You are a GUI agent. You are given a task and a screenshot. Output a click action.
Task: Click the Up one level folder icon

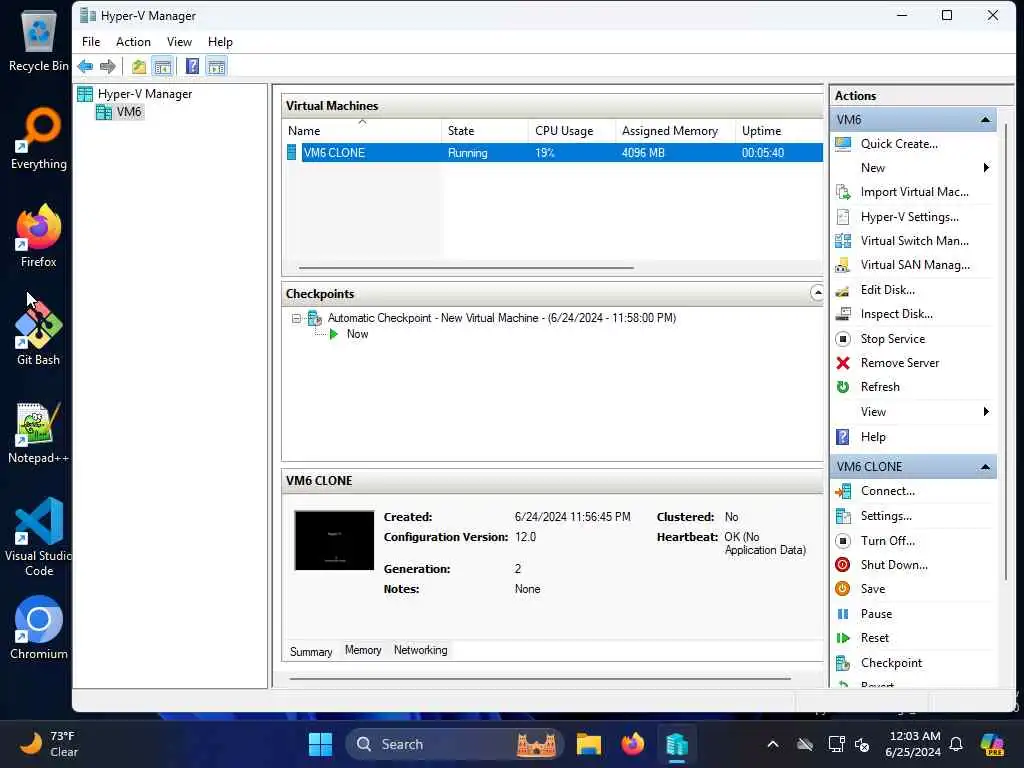(x=138, y=67)
